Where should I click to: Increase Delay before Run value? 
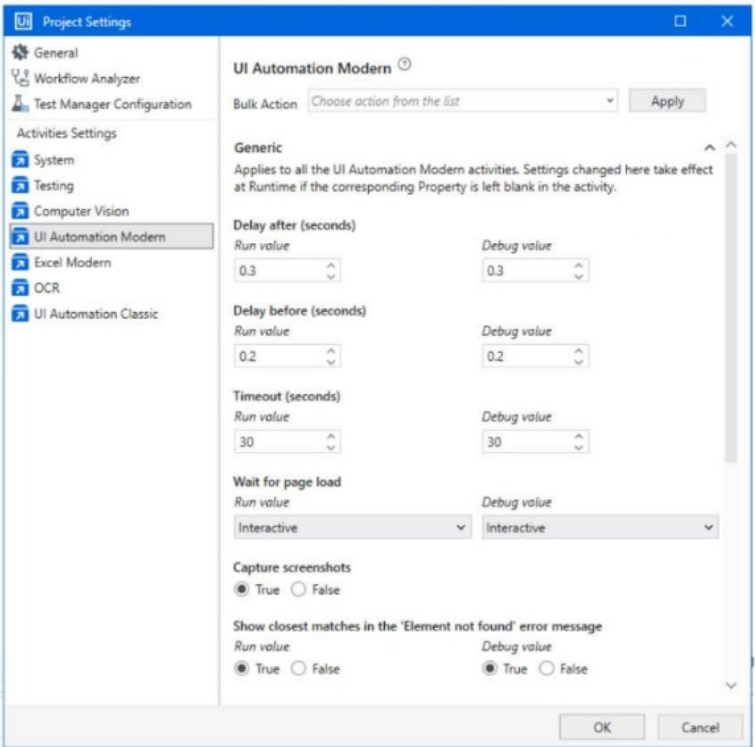[331, 351]
